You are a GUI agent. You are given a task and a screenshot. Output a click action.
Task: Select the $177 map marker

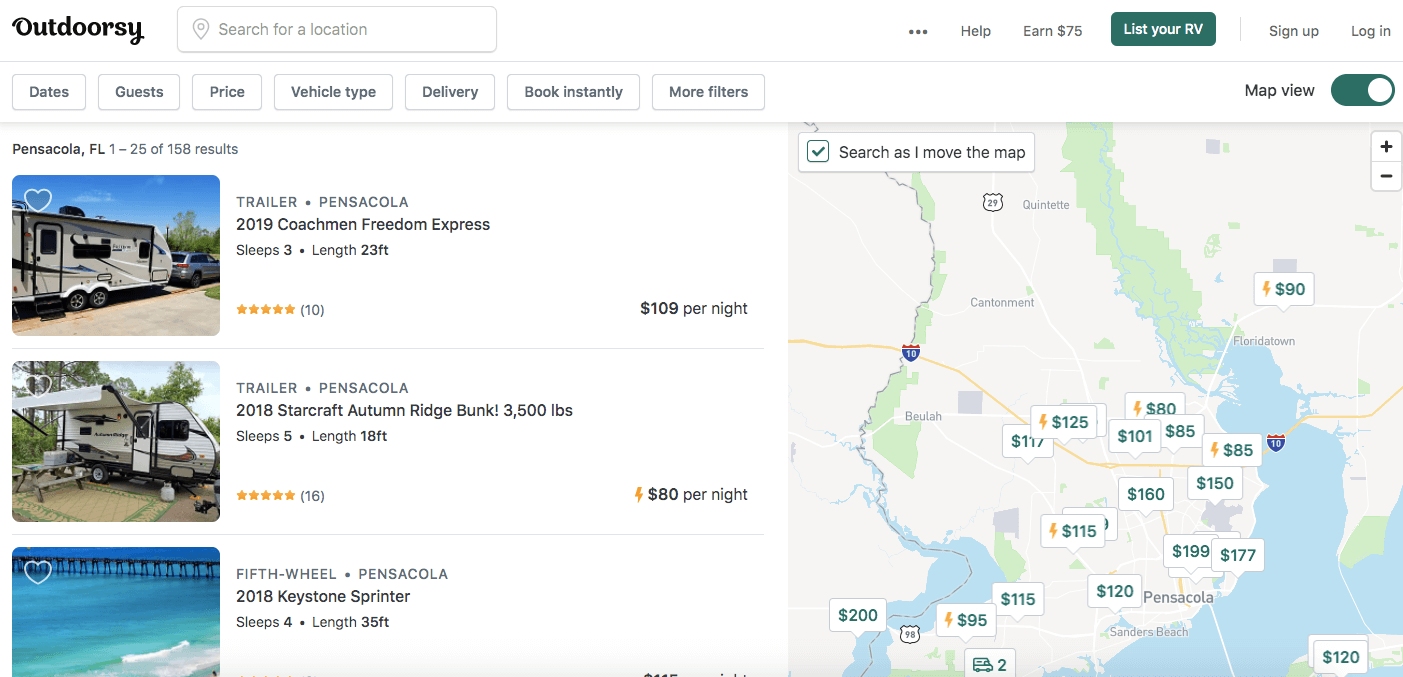click(1238, 555)
